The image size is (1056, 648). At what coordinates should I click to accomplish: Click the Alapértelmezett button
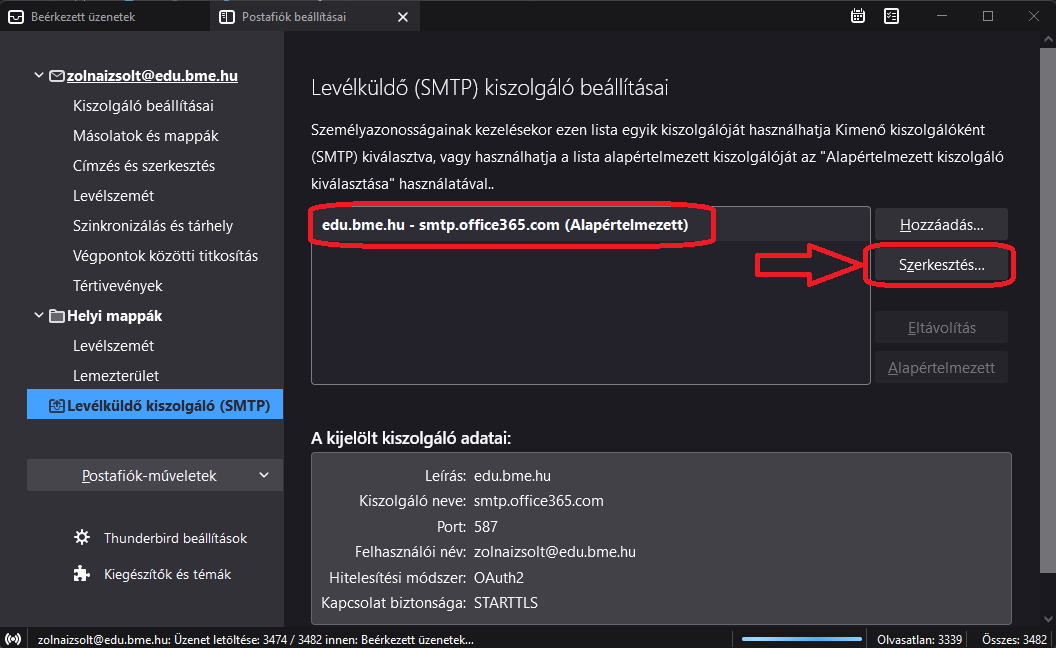pyautogui.click(x=942, y=368)
